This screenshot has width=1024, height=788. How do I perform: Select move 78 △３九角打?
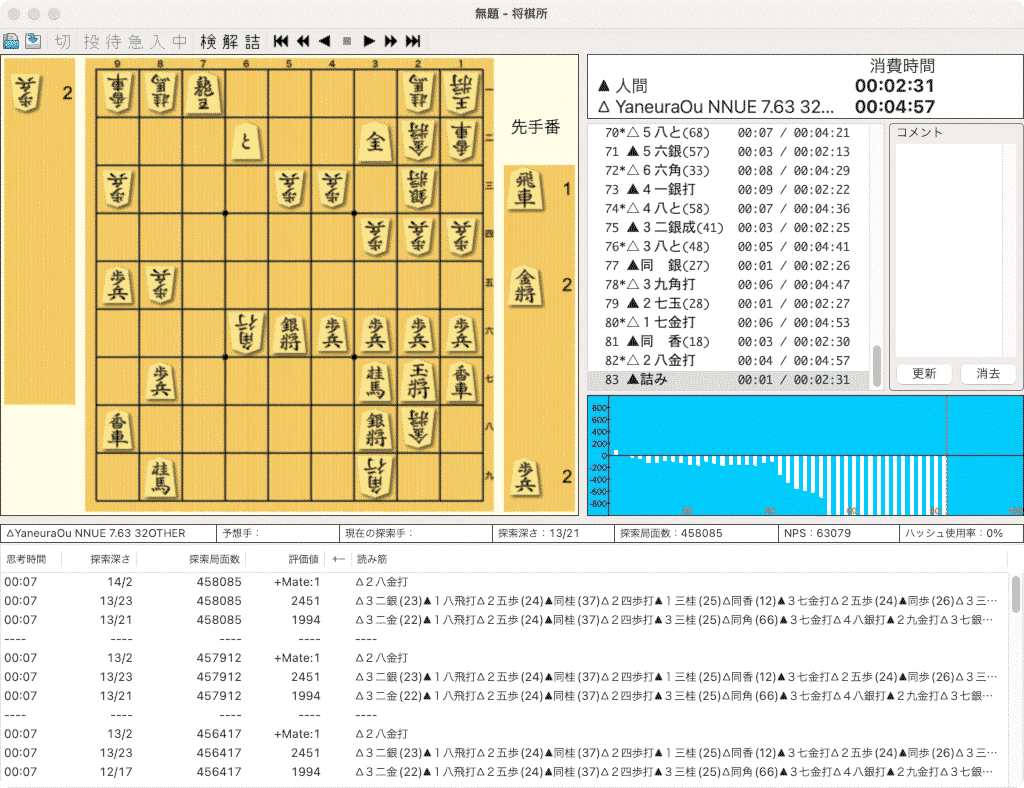[x=728, y=285]
